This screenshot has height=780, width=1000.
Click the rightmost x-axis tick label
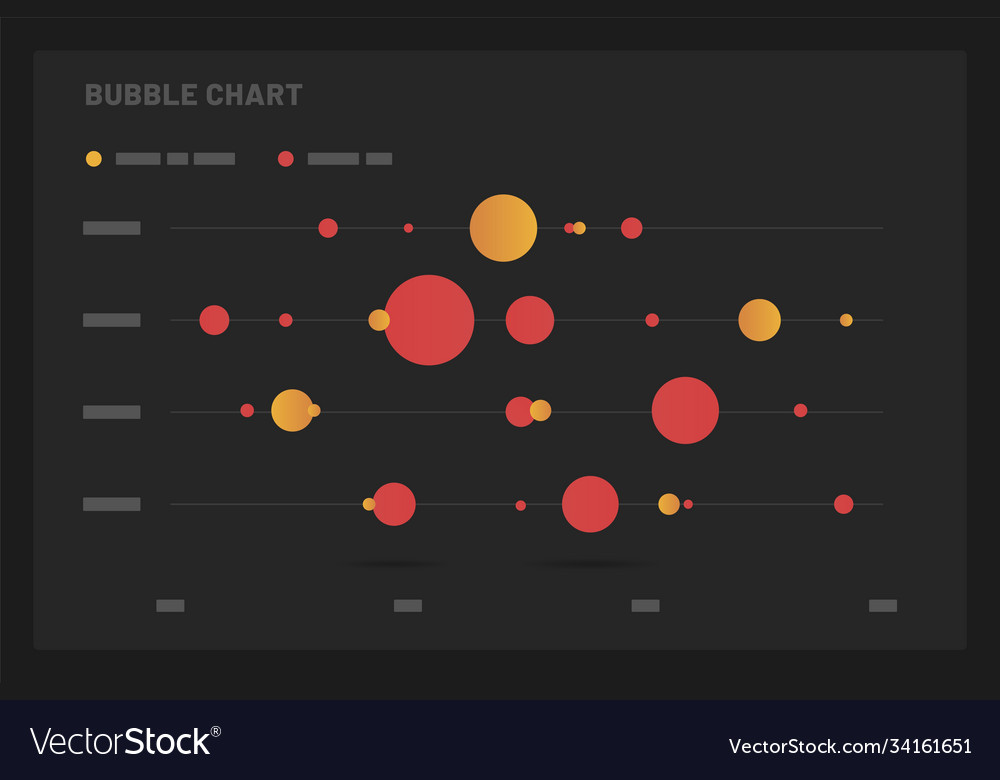tap(882, 605)
